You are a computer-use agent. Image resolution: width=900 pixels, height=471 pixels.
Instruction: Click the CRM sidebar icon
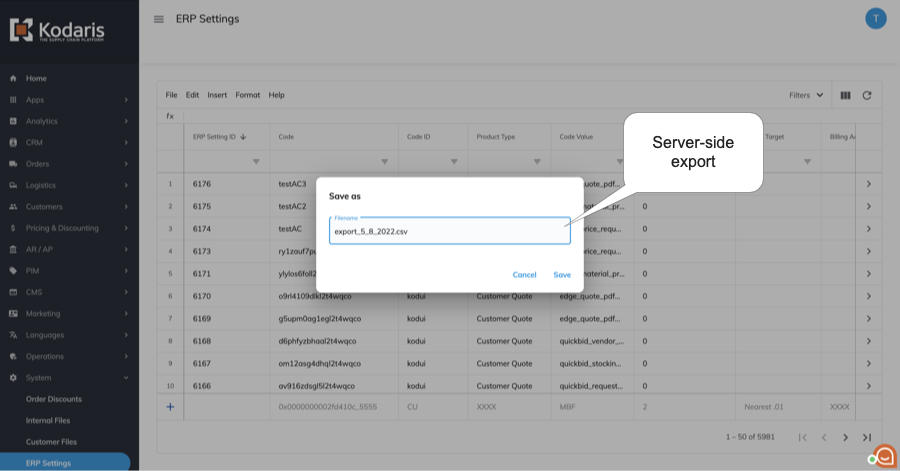[x=13, y=142]
